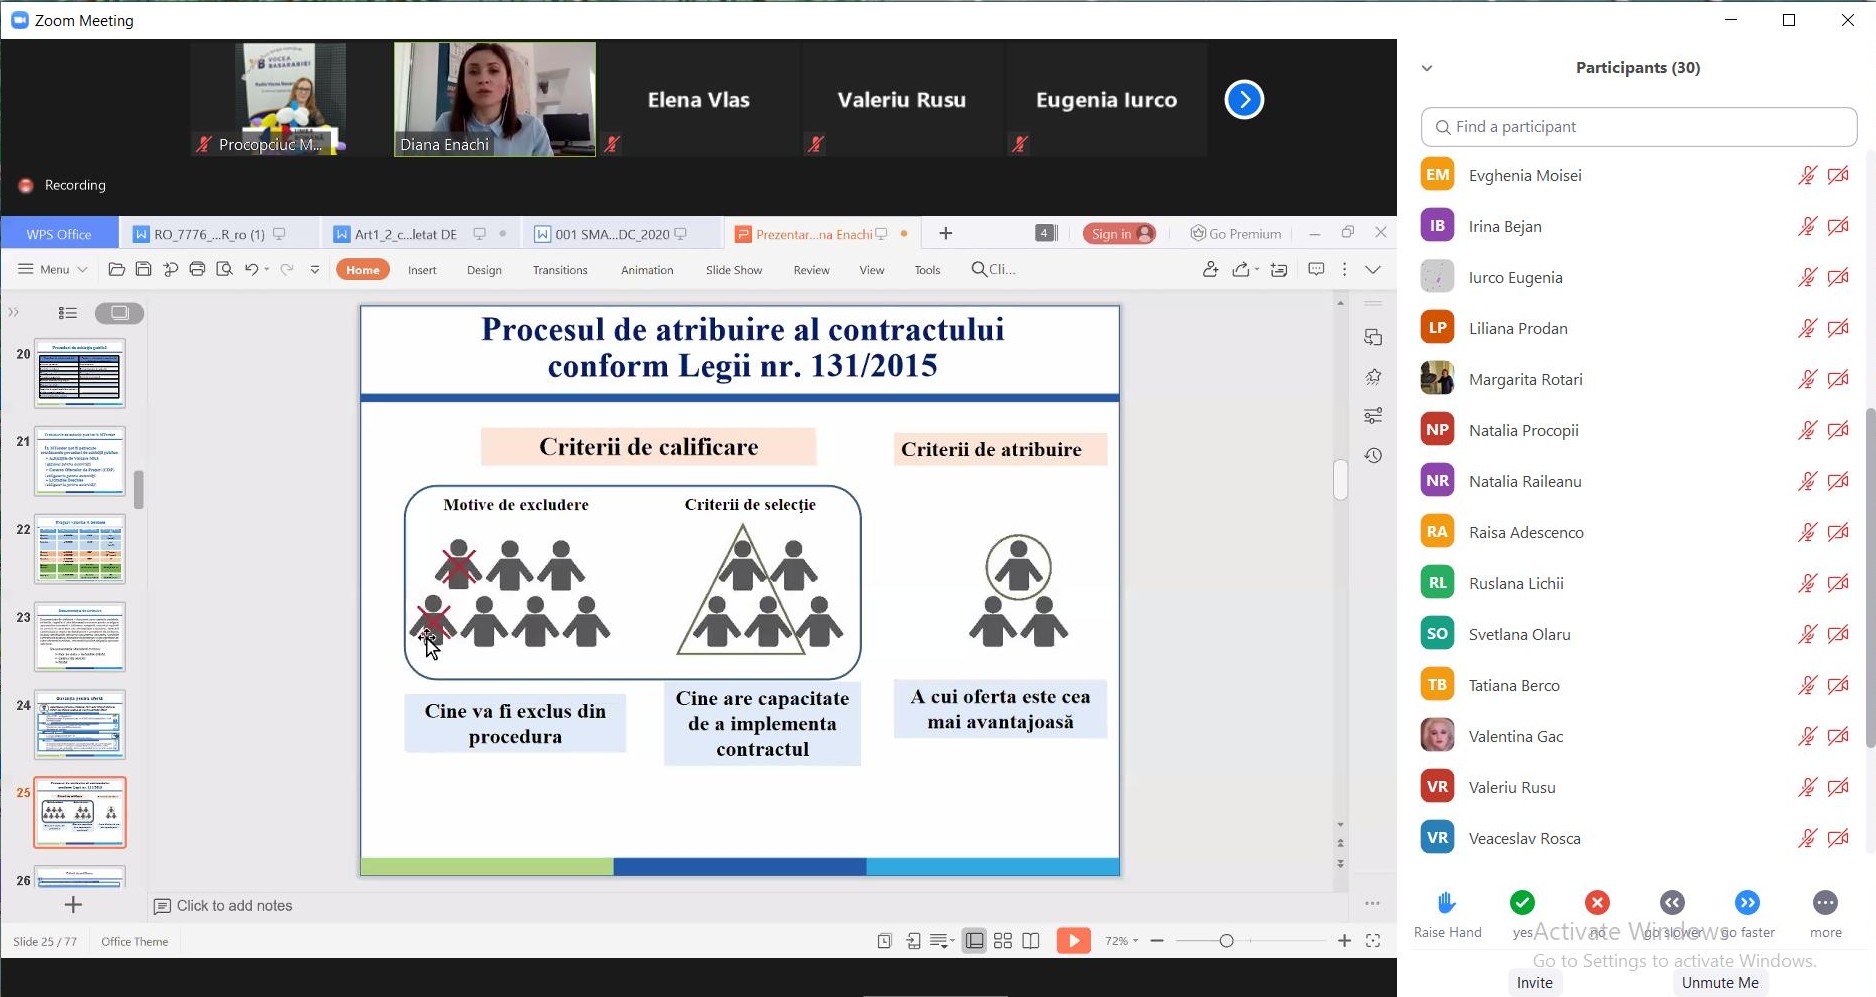Save the presentation using the disk icon
Image resolution: width=1876 pixels, height=997 pixels.
tap(143, 269)
